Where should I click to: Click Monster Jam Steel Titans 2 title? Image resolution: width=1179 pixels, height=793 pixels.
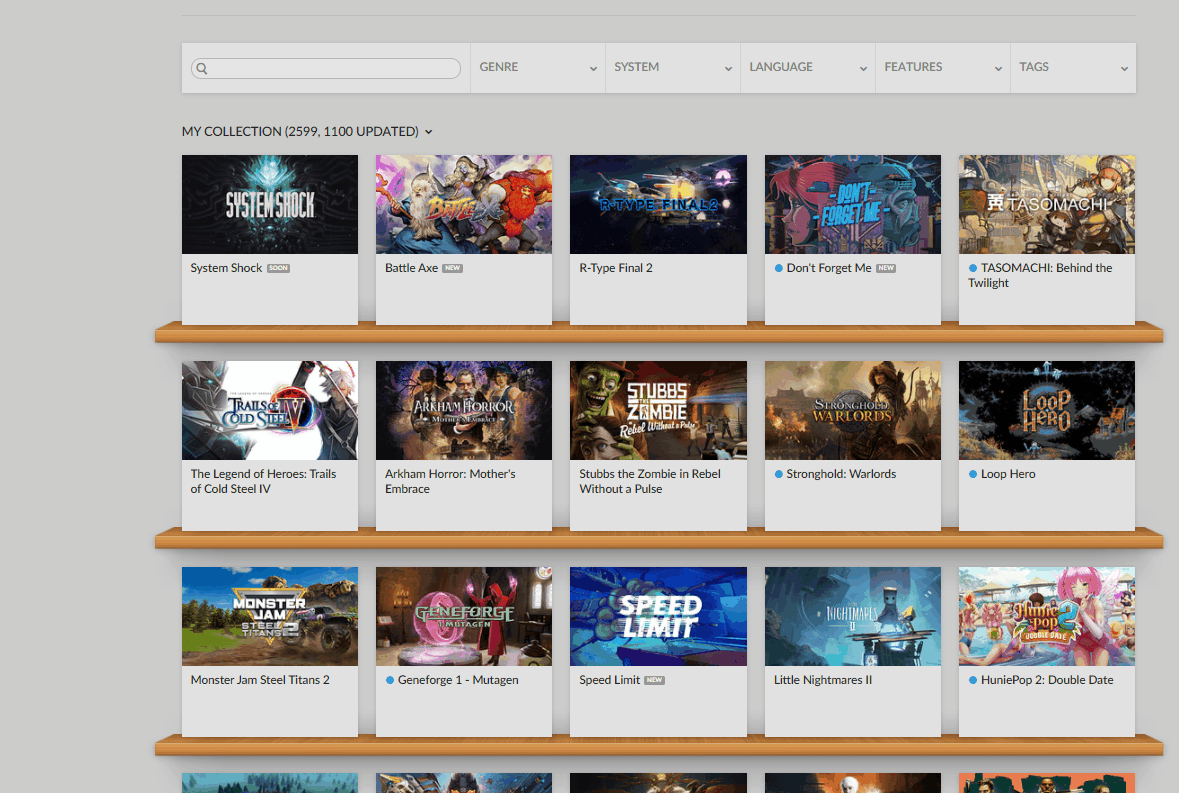click(260, 680)
